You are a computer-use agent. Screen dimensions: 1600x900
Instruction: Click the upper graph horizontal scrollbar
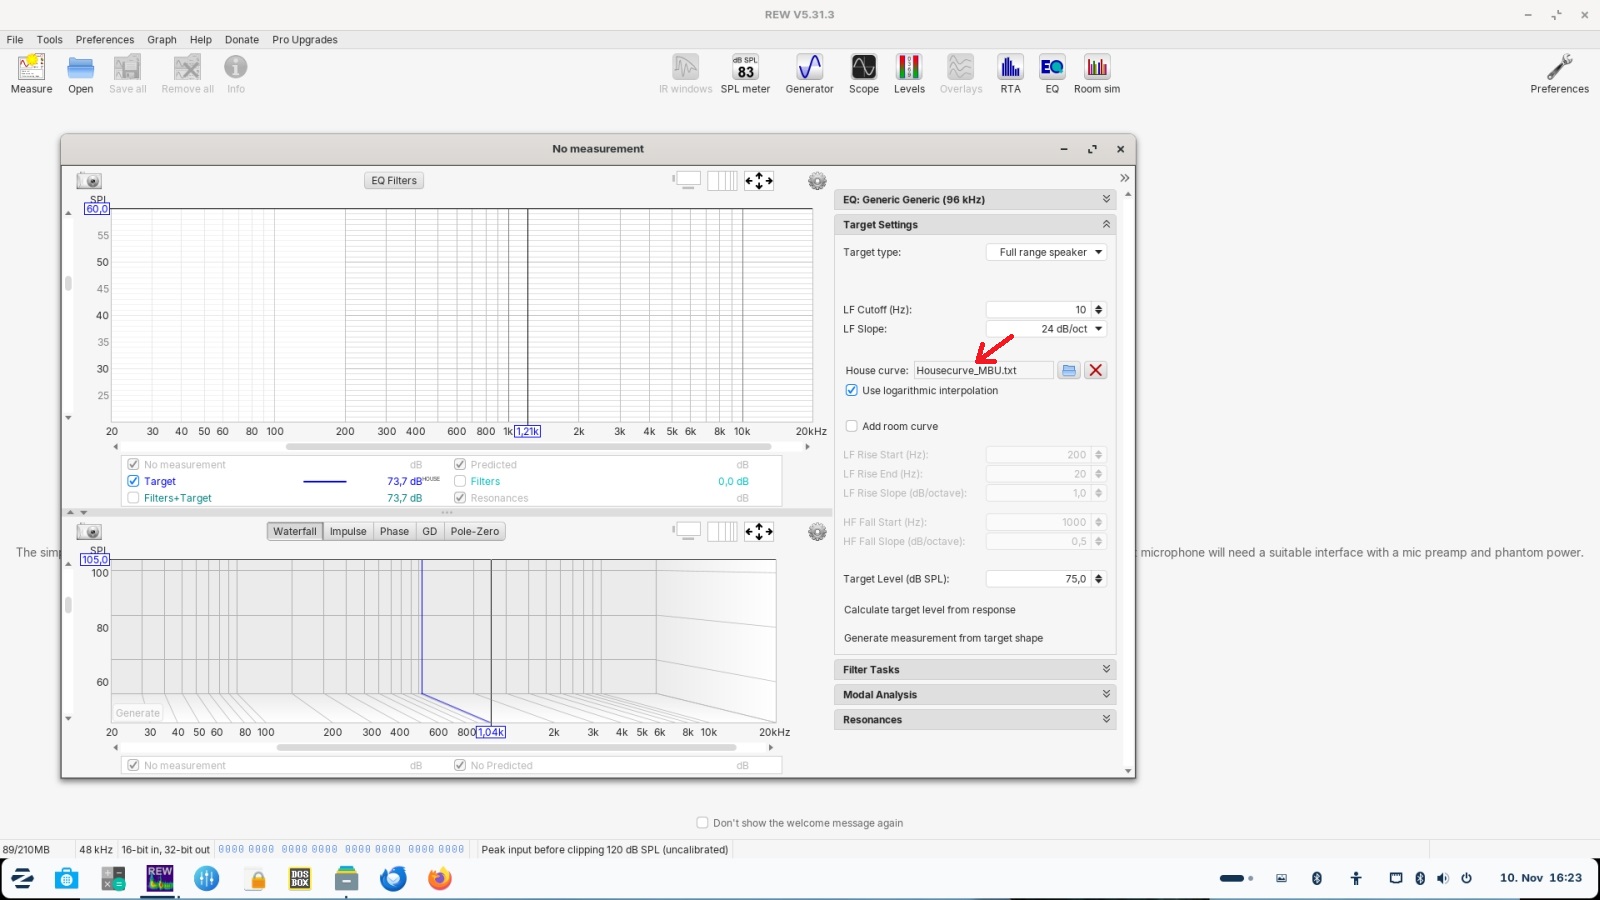coord(528,447)
